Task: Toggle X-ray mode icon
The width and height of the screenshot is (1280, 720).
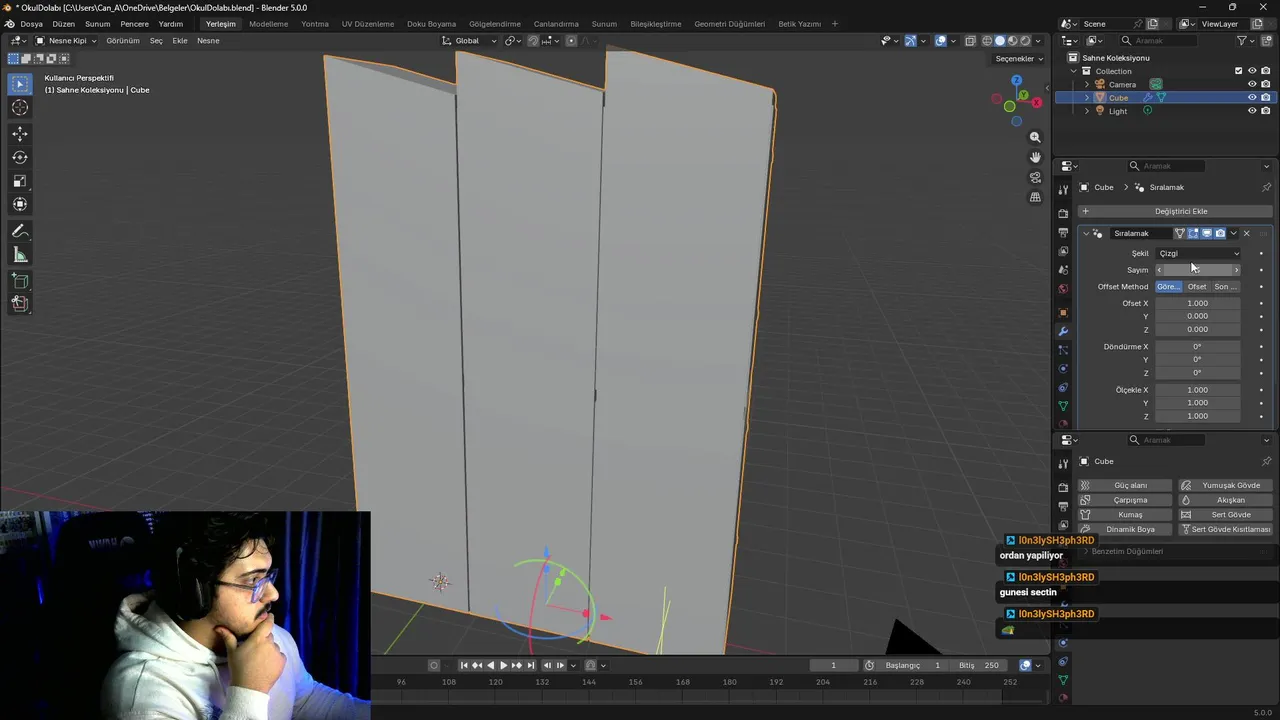Action: [970, 41]
